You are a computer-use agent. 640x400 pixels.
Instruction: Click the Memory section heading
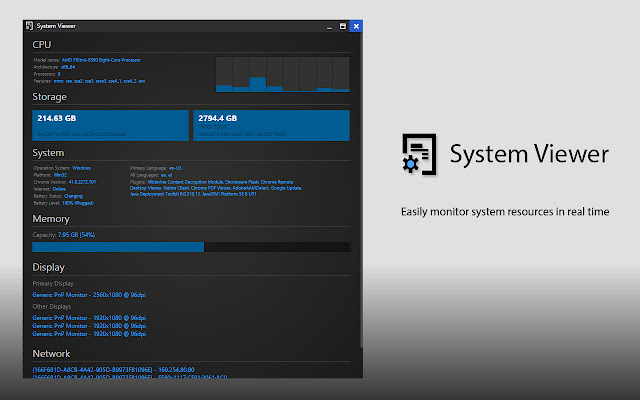click(x=51, y=219)
